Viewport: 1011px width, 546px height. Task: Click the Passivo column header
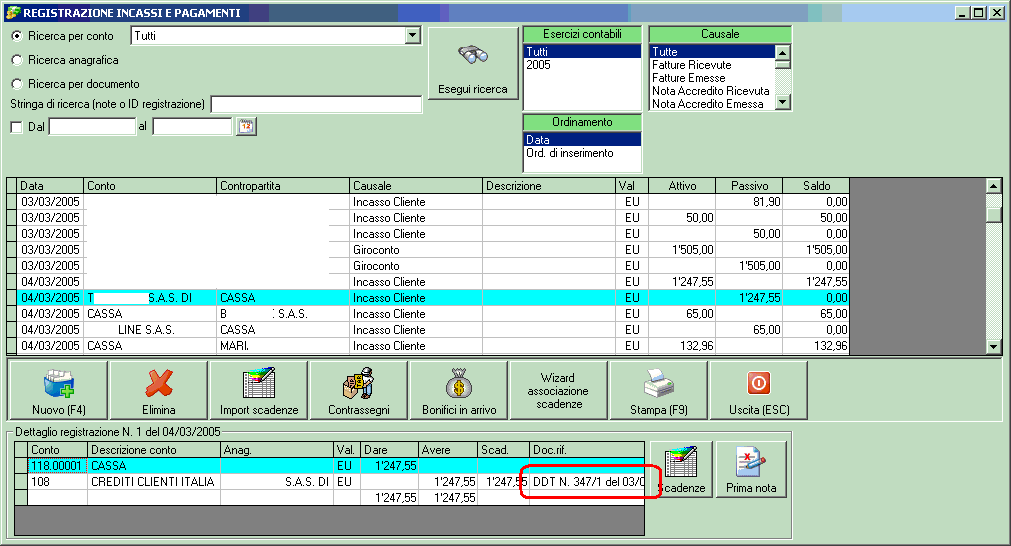pos(749,186)
